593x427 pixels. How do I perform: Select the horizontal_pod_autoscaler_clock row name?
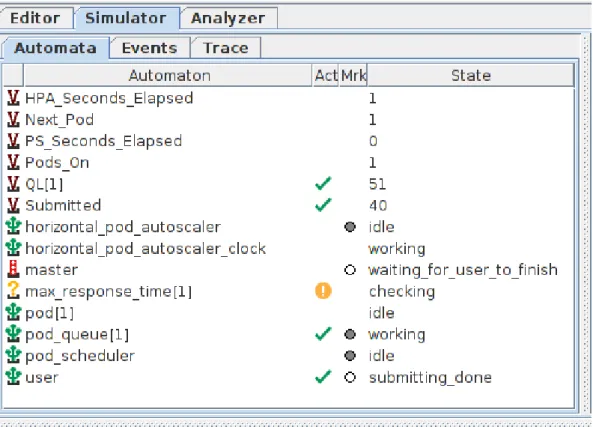pyautogui.click(x=146, y=249)
